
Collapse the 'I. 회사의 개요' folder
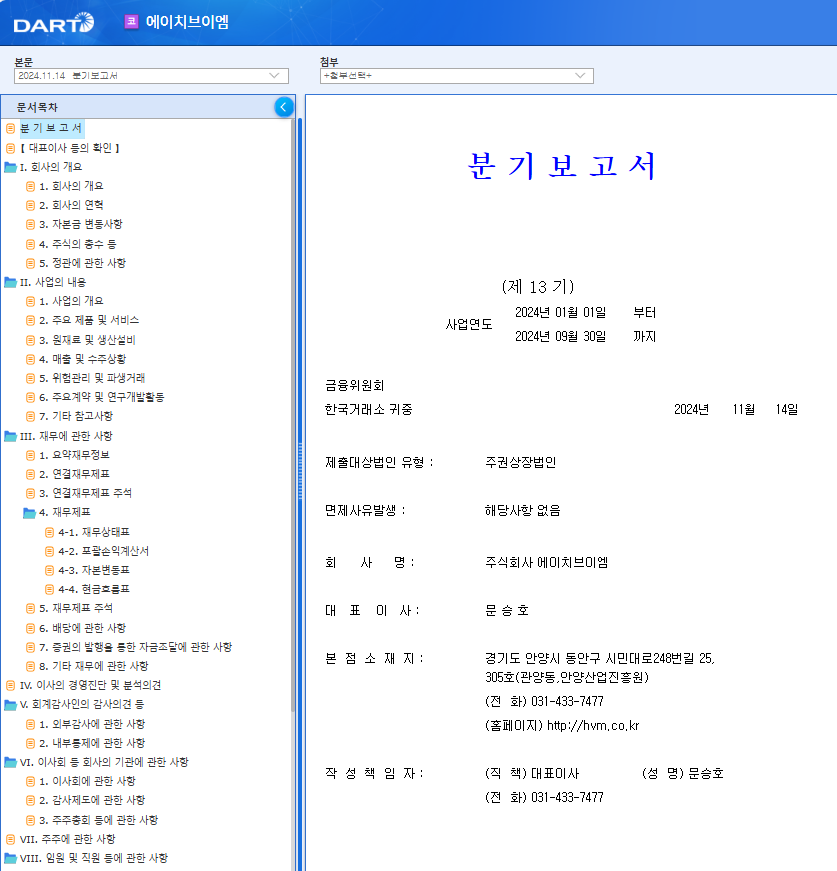click(x=10, y=167)
